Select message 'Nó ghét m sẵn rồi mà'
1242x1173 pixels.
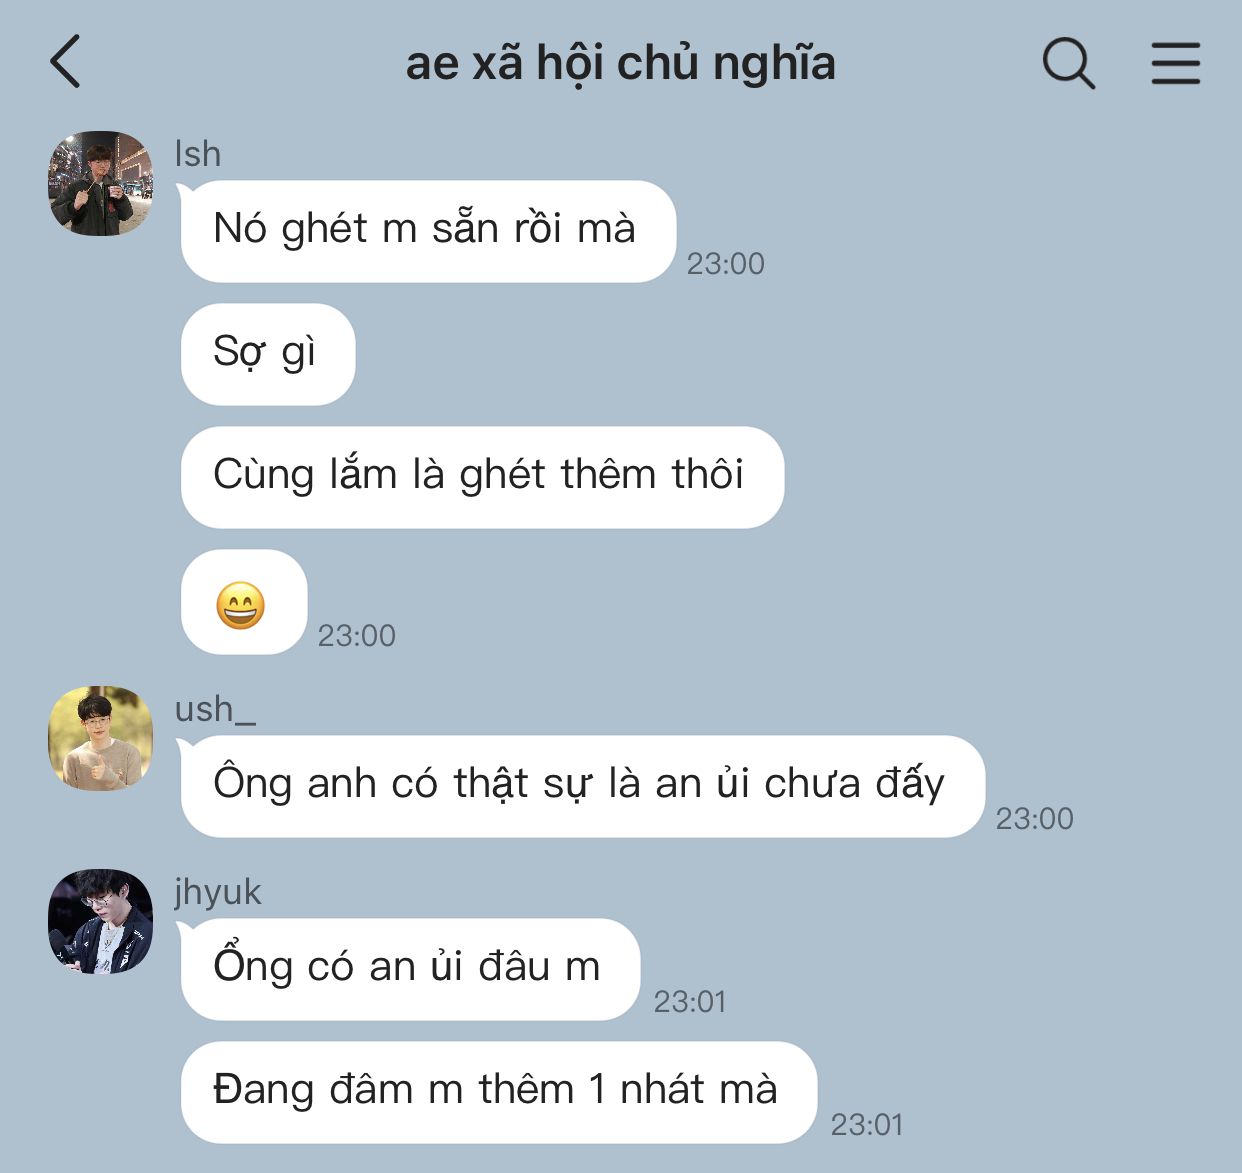coord(428,231)
